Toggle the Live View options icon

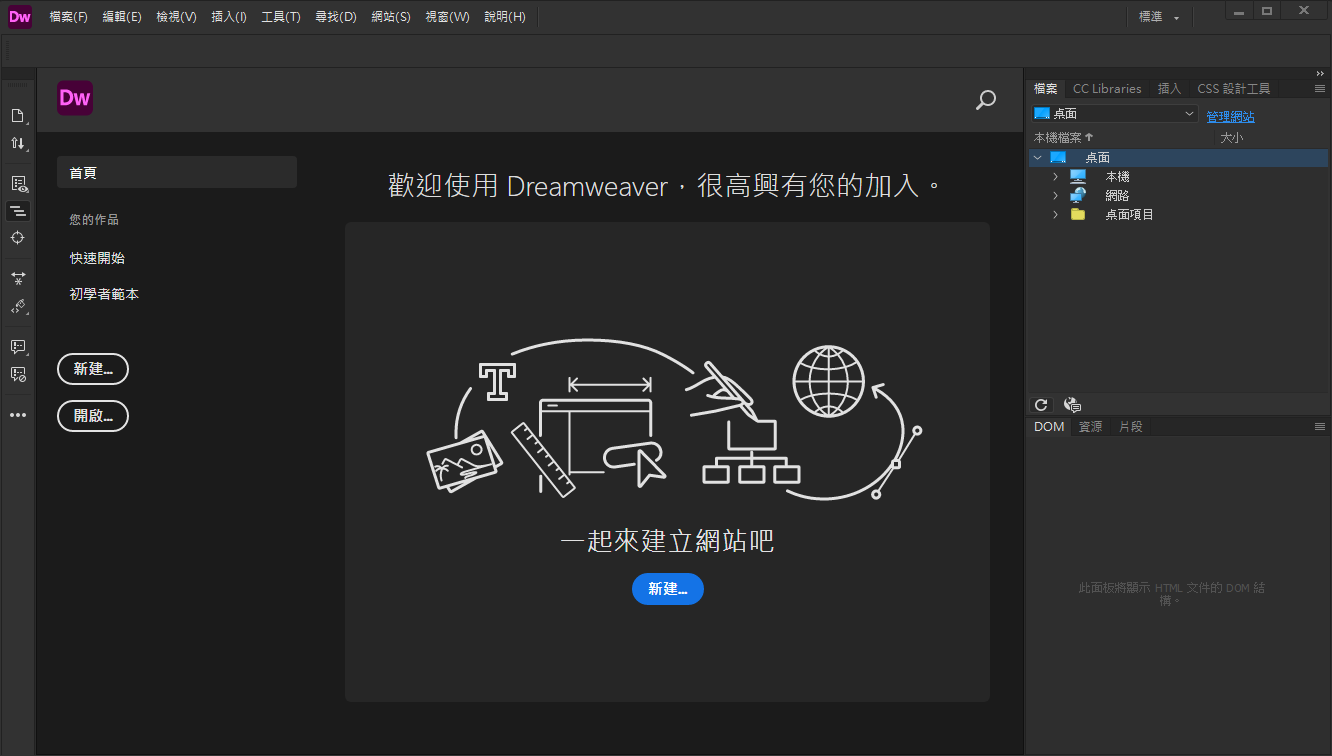point(18,184)
